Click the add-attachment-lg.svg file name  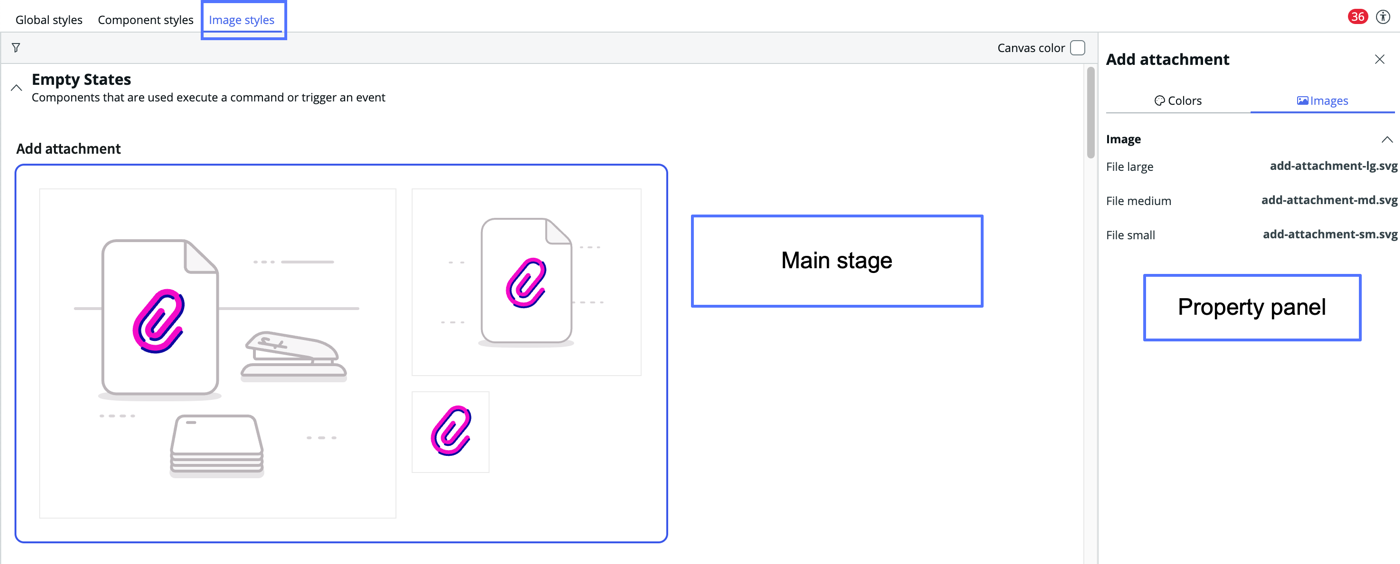click(1333, 166)
